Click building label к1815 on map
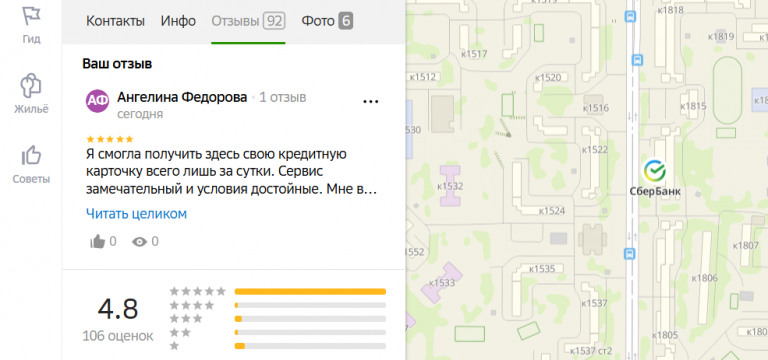Screen dimensions: 768x360 click(694, 106)
